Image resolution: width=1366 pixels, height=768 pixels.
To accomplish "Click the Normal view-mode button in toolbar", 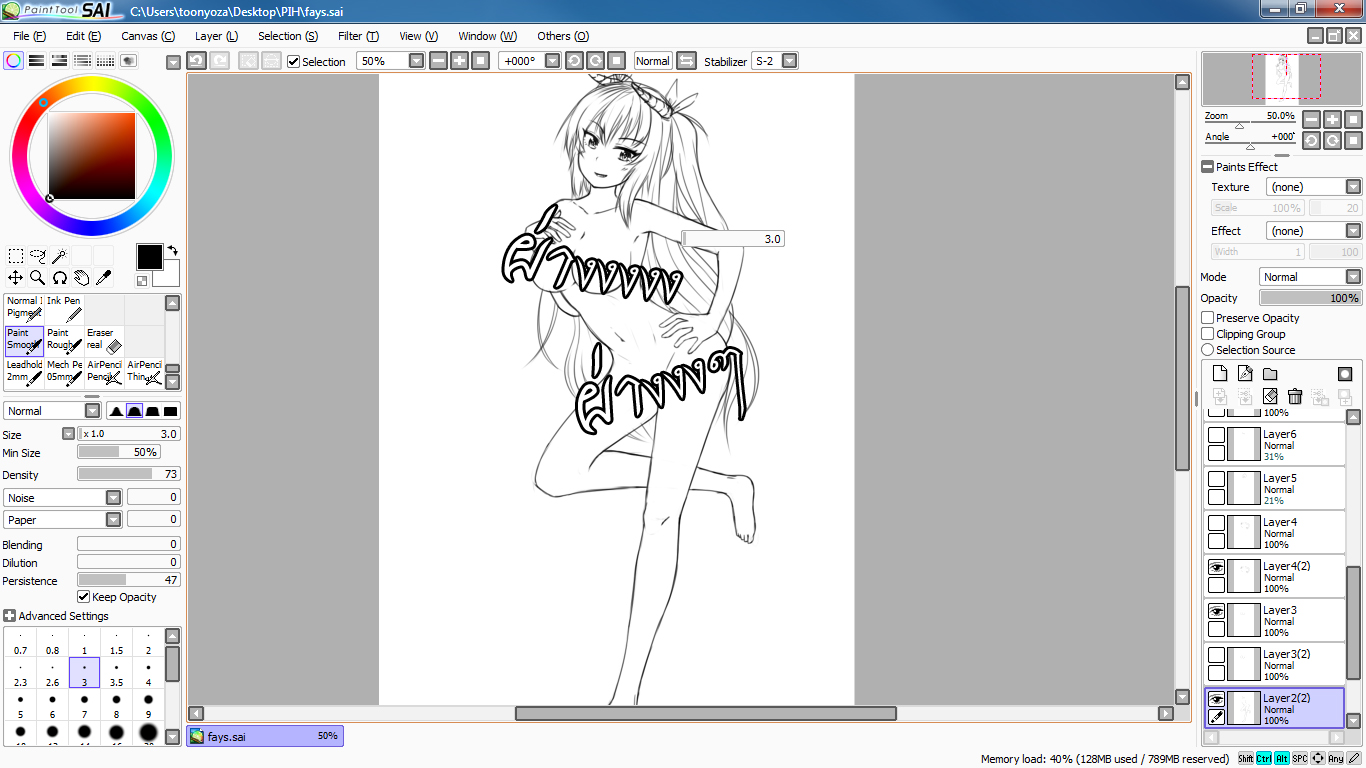I will (x=652, y=61).
